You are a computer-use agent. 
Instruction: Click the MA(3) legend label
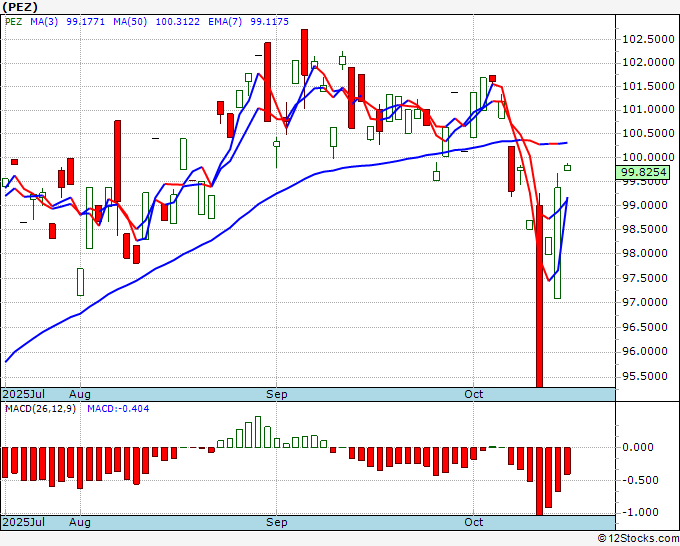(x=44, y=22)
